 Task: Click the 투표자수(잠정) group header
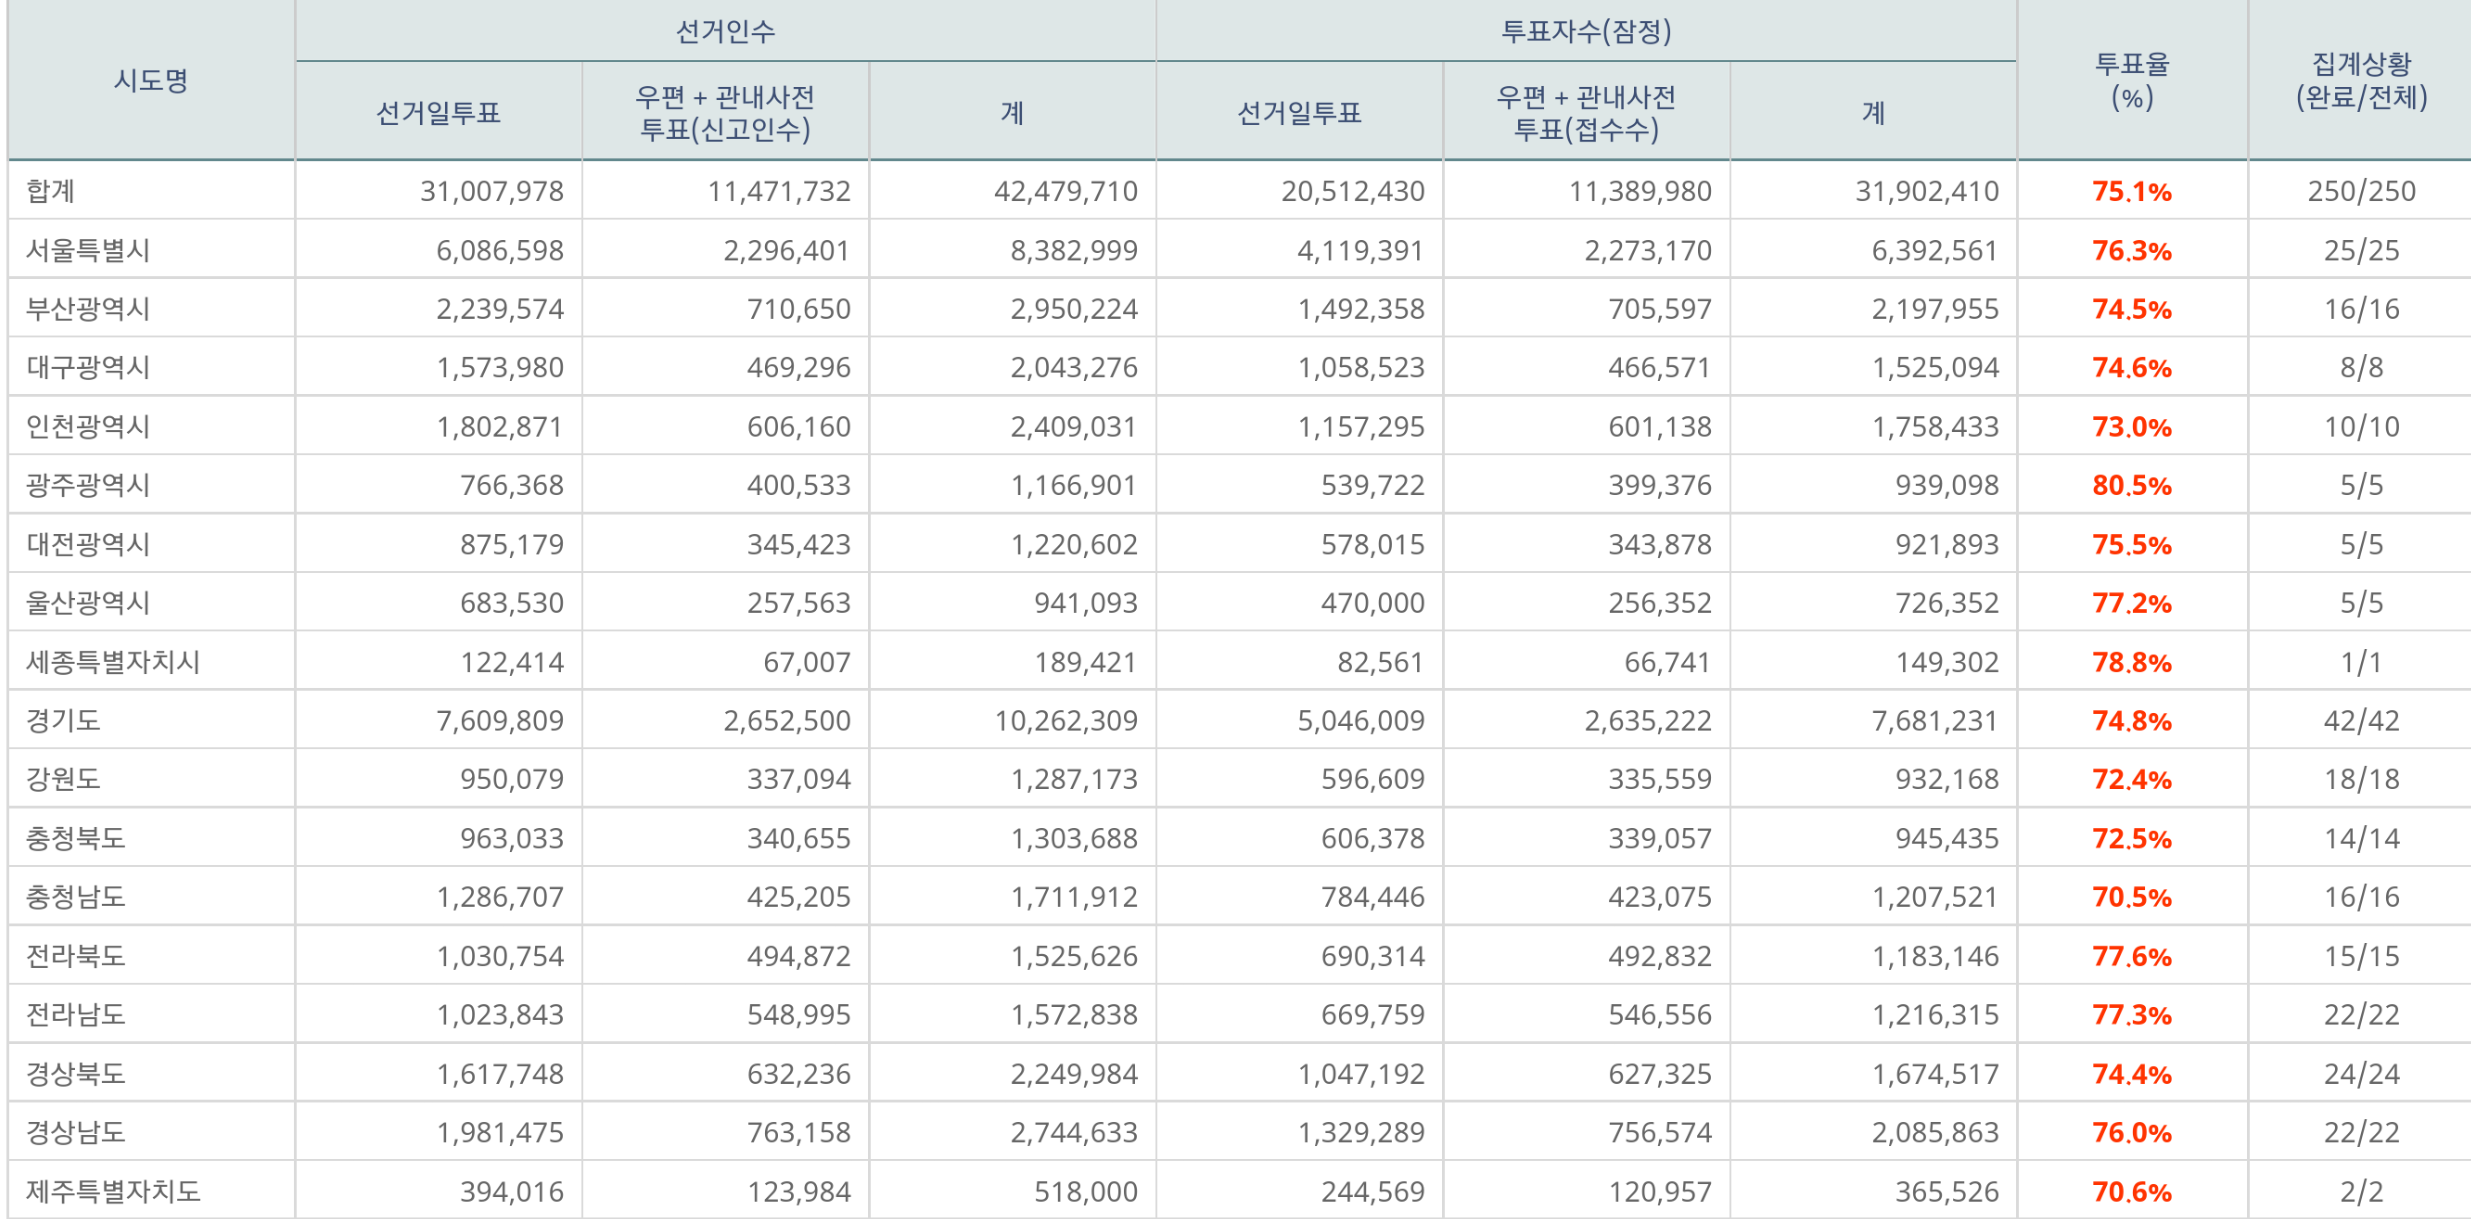(1586, 31)
